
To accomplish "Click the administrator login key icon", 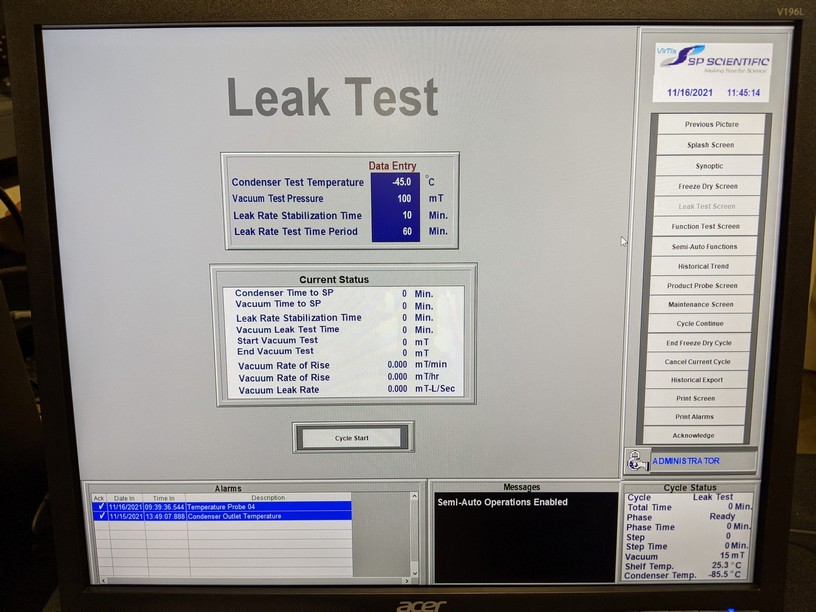I will click(x=636, y=461).
